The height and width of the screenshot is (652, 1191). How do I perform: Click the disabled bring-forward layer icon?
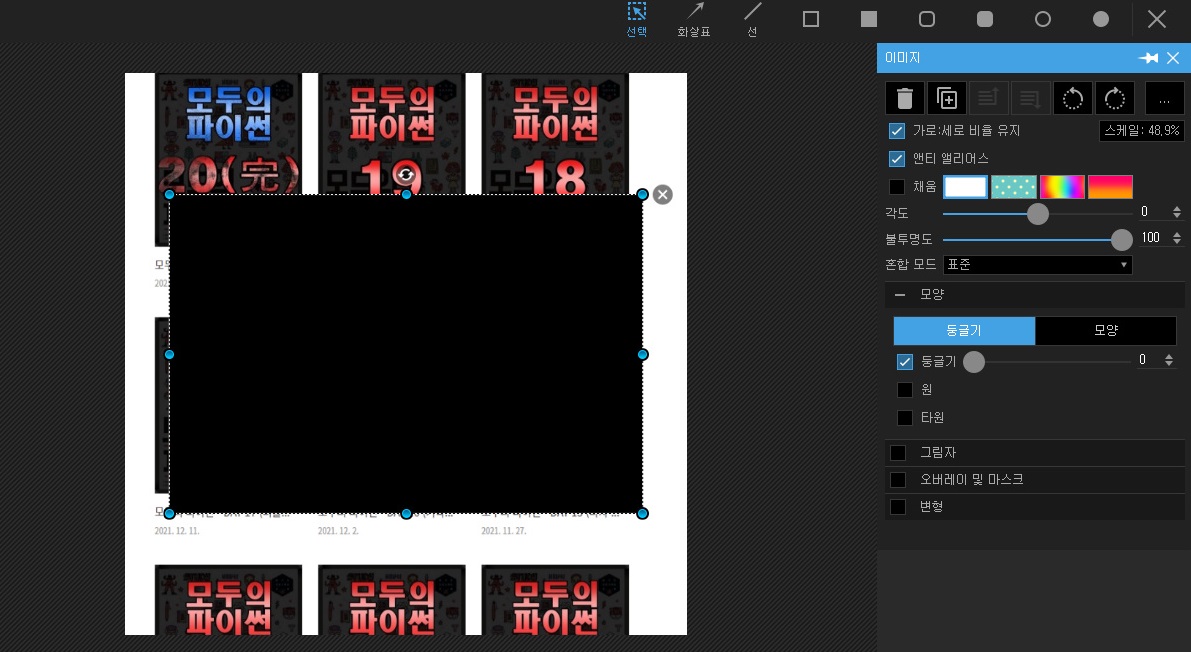click(988, 98)
